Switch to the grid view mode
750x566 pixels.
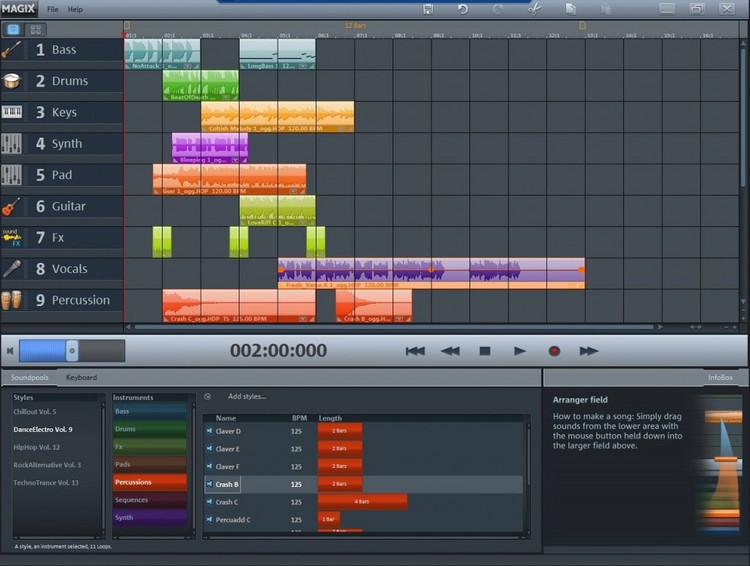click(x=35, y=30)
